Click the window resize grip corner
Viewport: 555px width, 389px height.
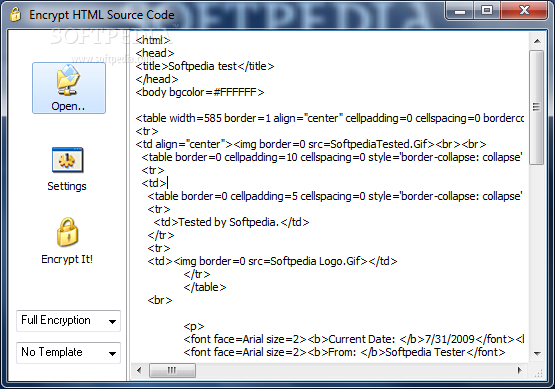(x=538, y=373)
